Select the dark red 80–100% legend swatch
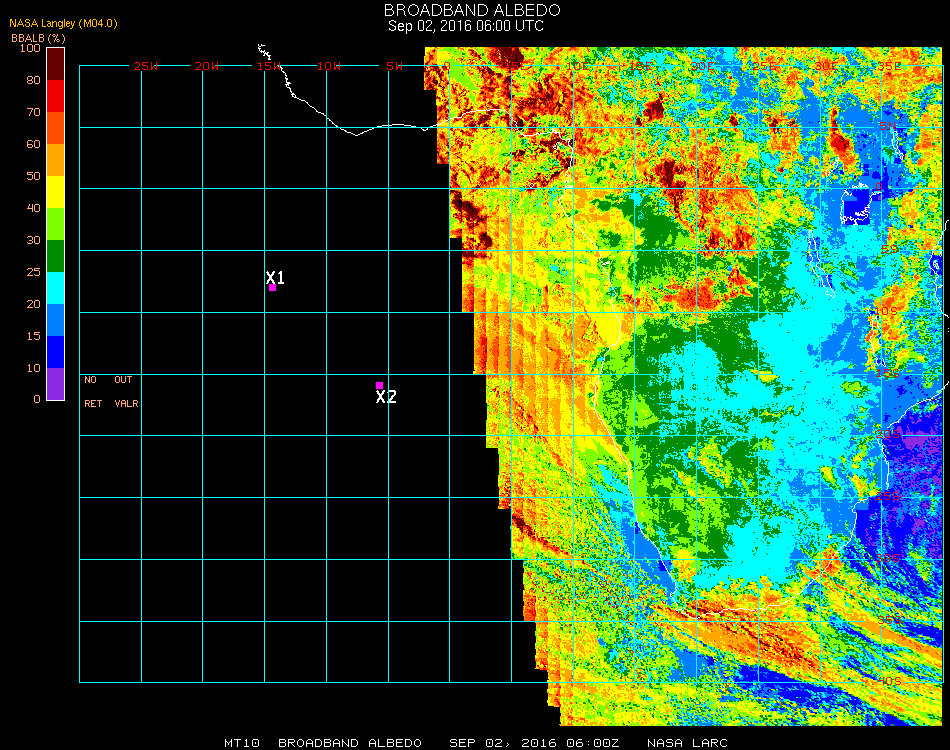 56,63
